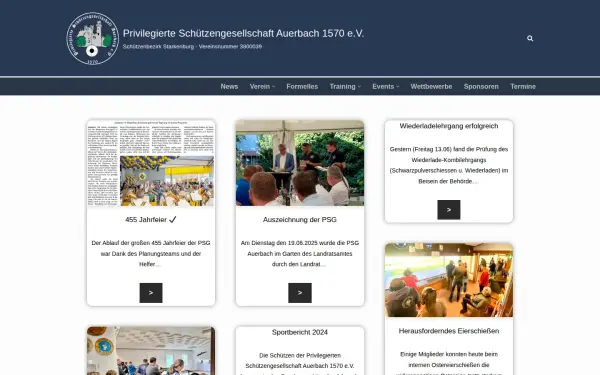
Task: Open the Auszeichnung der PSG title
Action: tap(300, 220)
